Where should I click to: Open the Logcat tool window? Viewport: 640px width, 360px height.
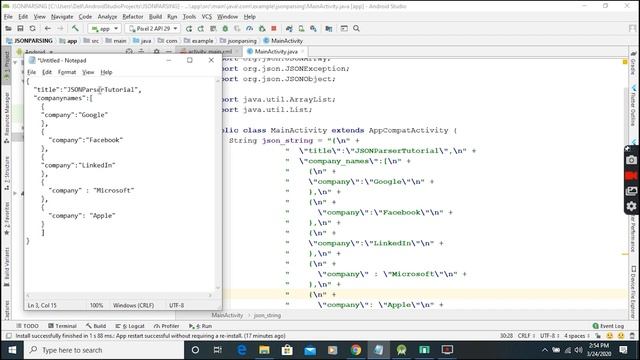click(x=130, y=326)
